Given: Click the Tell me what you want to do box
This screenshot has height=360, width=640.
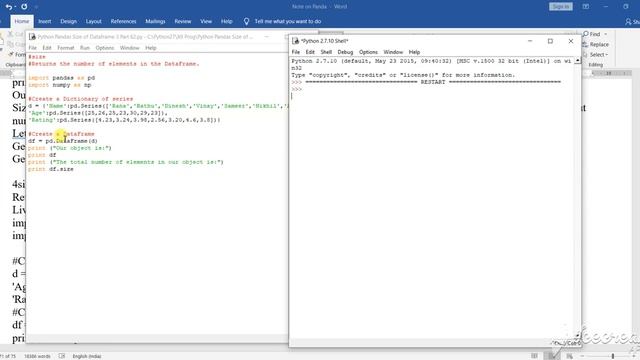Looking at the screenshot, I should coord(288,21).
